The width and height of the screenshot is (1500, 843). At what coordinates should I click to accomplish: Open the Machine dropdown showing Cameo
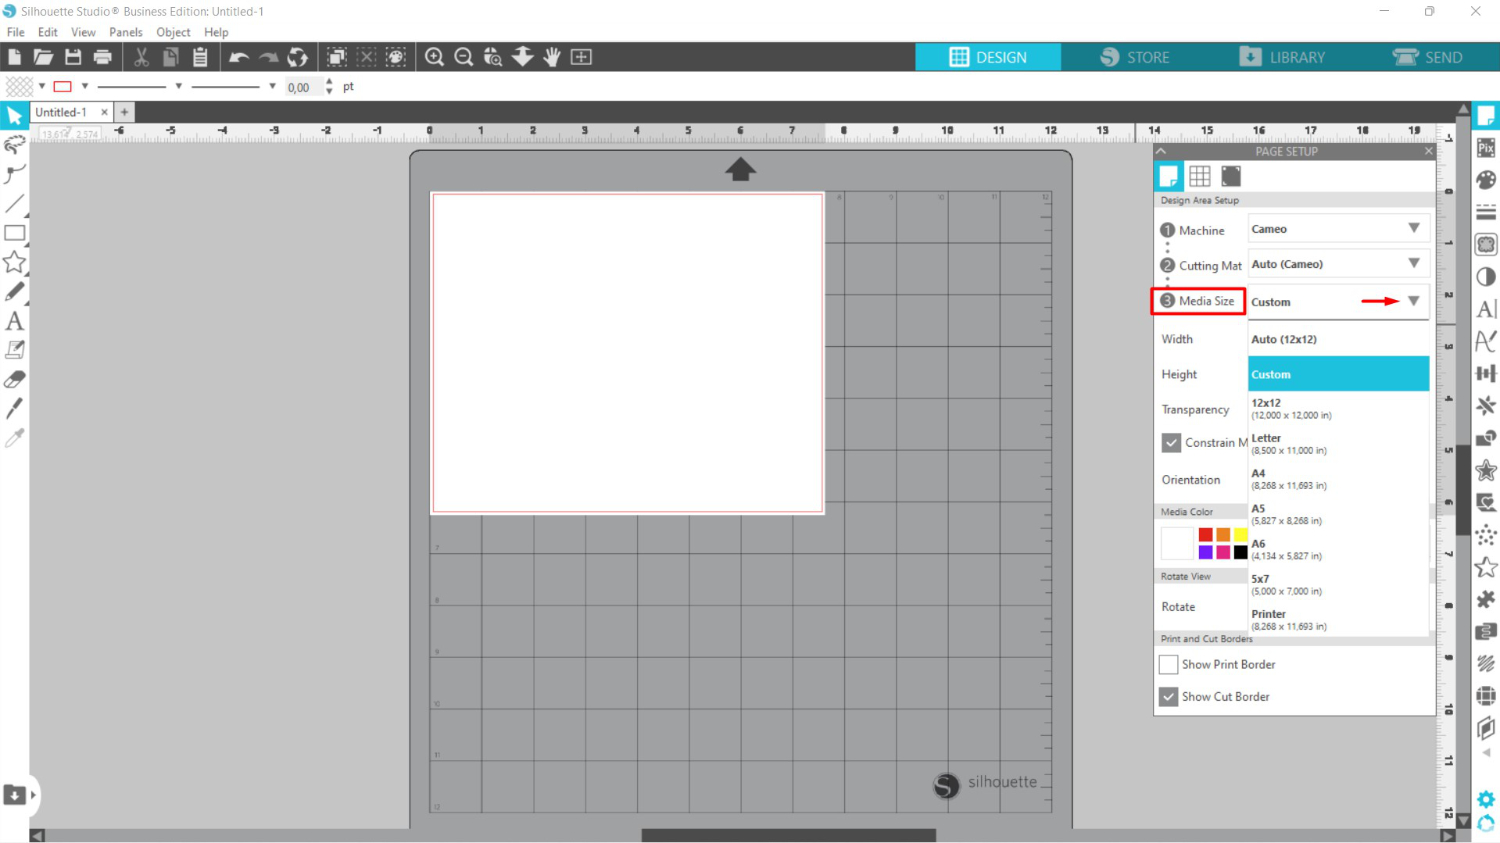[x=1338, y=229]
